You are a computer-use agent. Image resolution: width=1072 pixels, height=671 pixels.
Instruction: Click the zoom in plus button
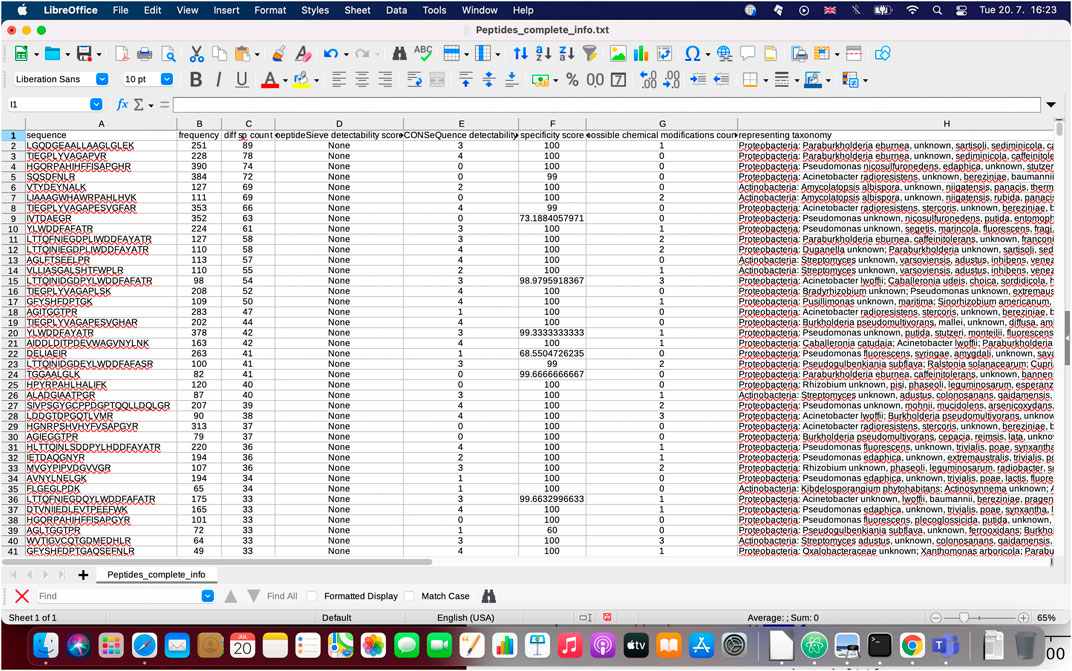click(x=1023, y=618)
